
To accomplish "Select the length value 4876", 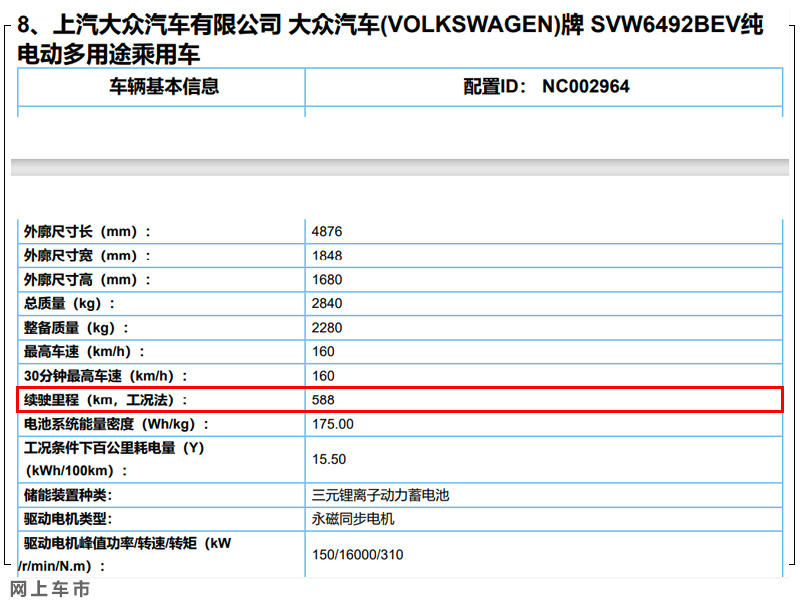I will (x=327, y=232).
